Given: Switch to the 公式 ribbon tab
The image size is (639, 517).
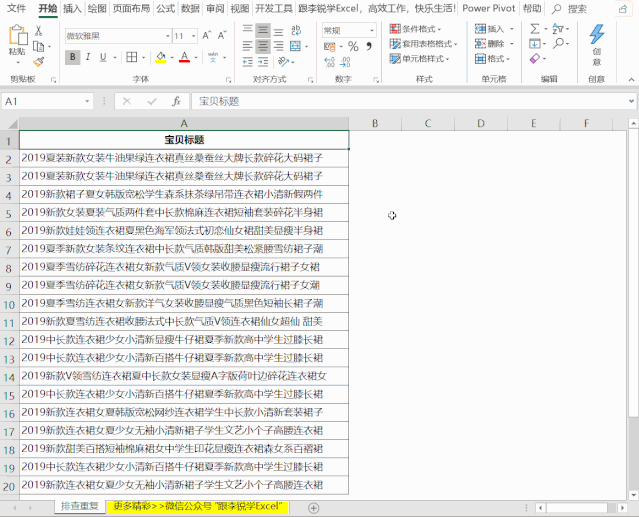Looking at the screenshot, I should [165, 8].
